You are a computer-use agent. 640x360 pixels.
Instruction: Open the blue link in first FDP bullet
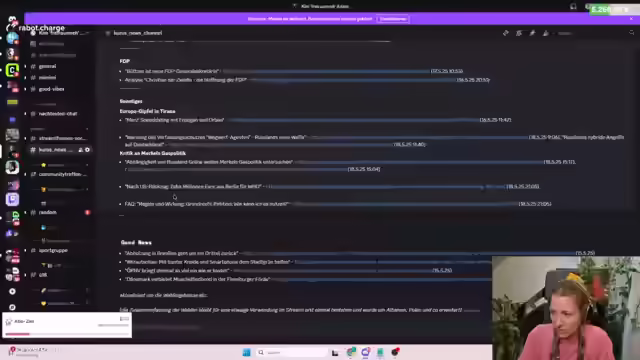coord(326,71)
